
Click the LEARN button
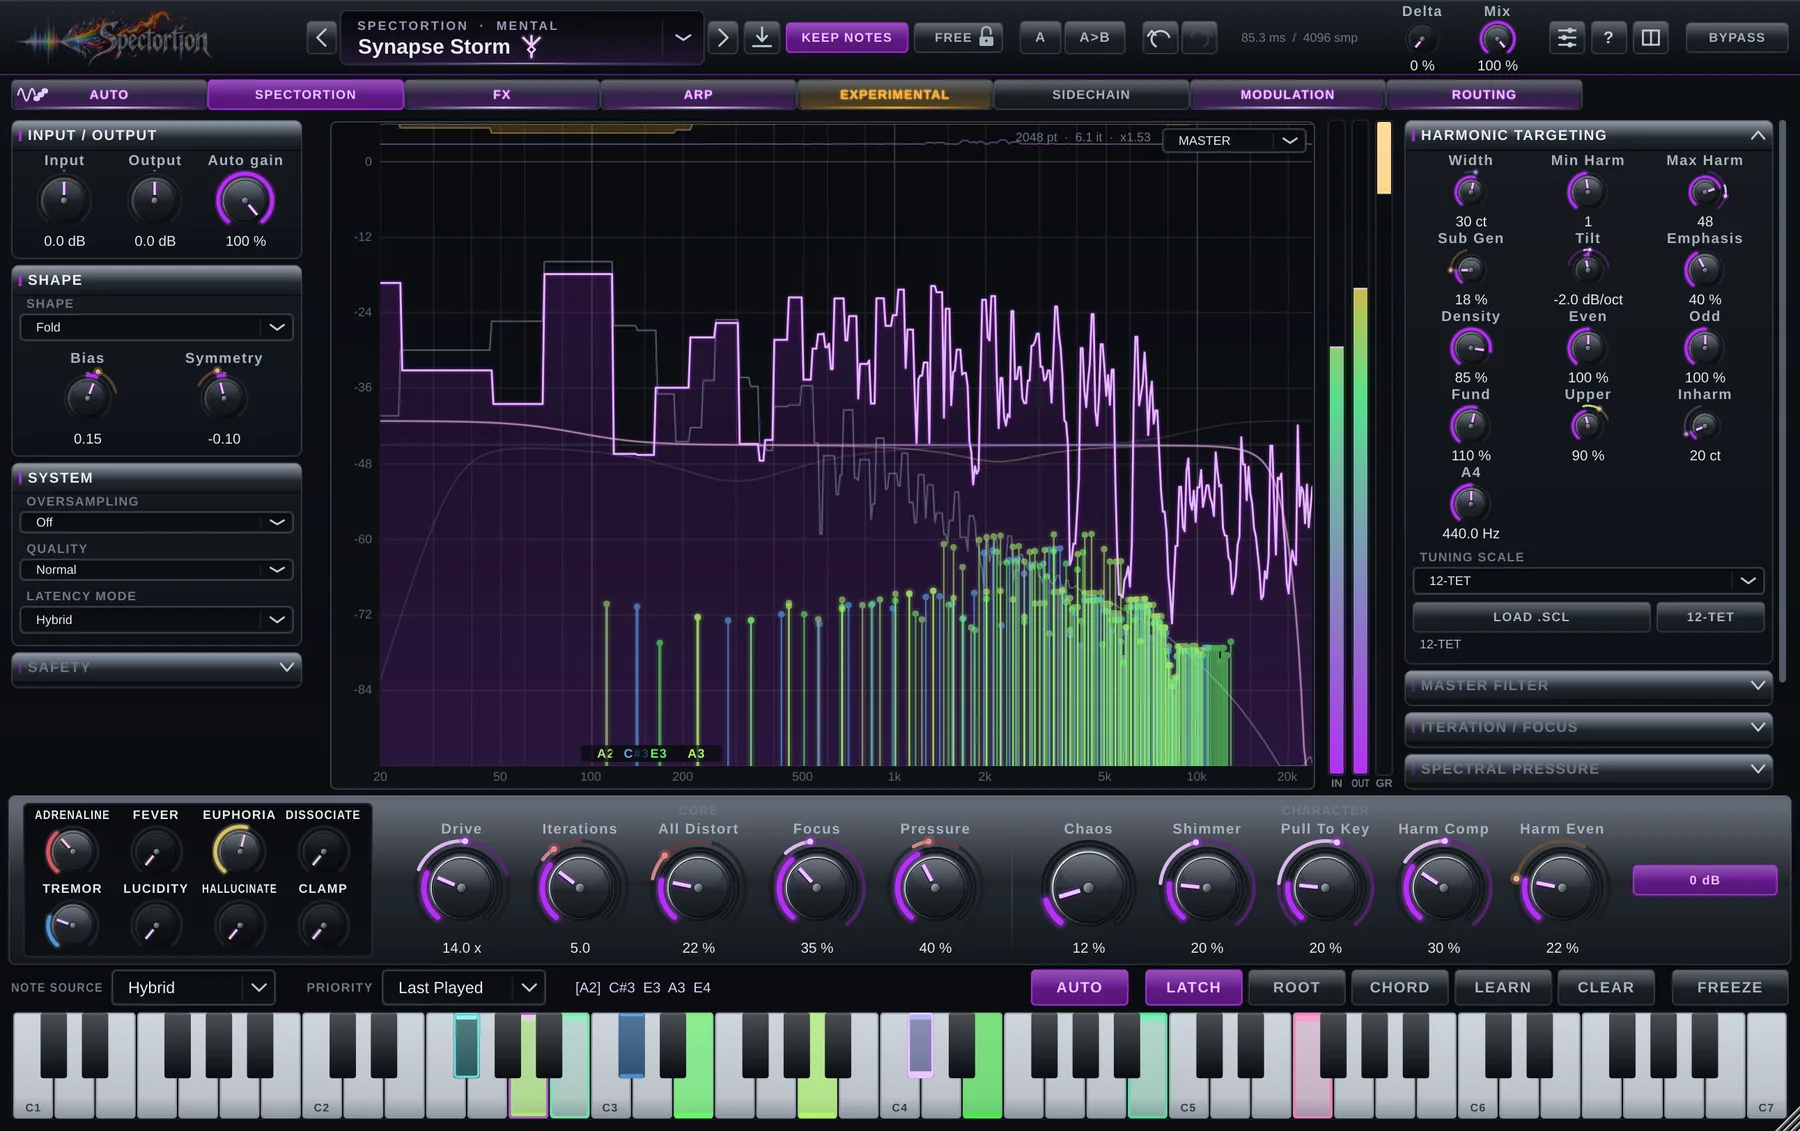(x=1502, y=987)
